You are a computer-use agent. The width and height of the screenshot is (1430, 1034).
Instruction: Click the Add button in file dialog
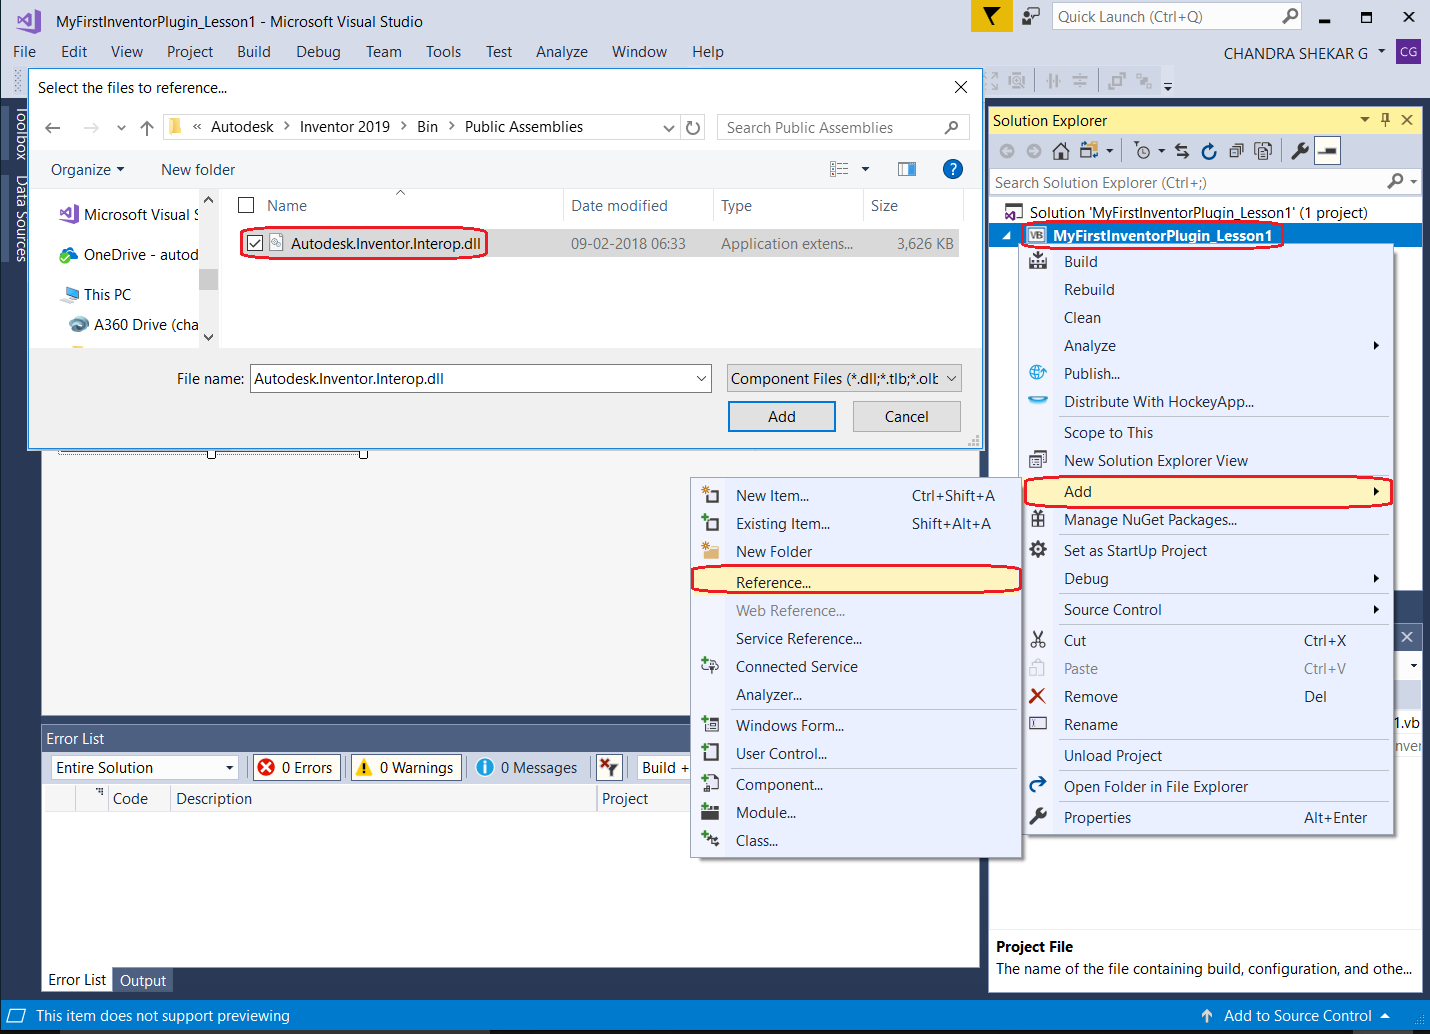pyautogui.click(x=782, y=417)
